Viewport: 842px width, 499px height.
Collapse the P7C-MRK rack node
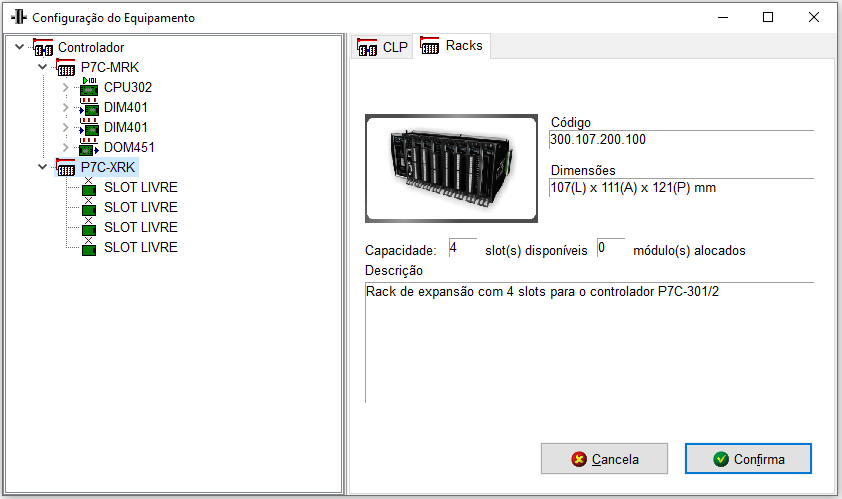coord(43,68)
